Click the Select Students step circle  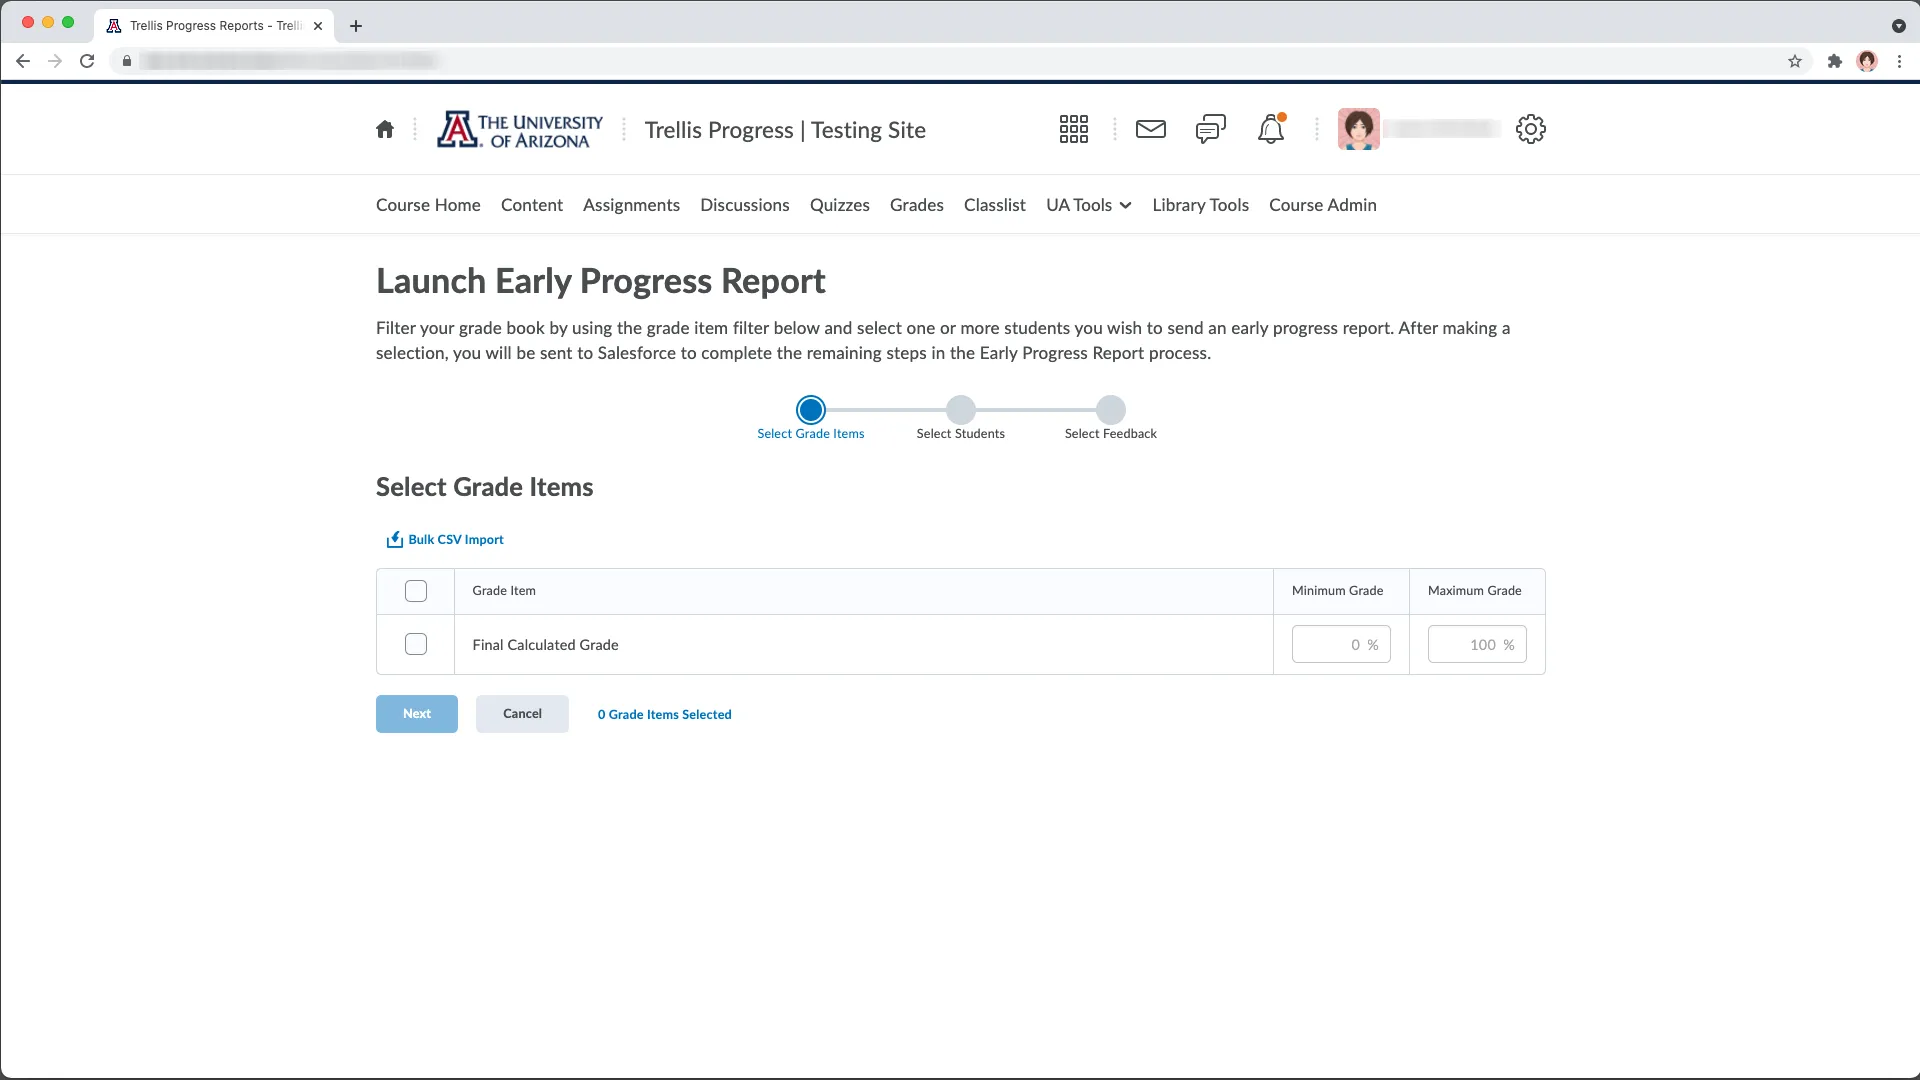(961, 410)
